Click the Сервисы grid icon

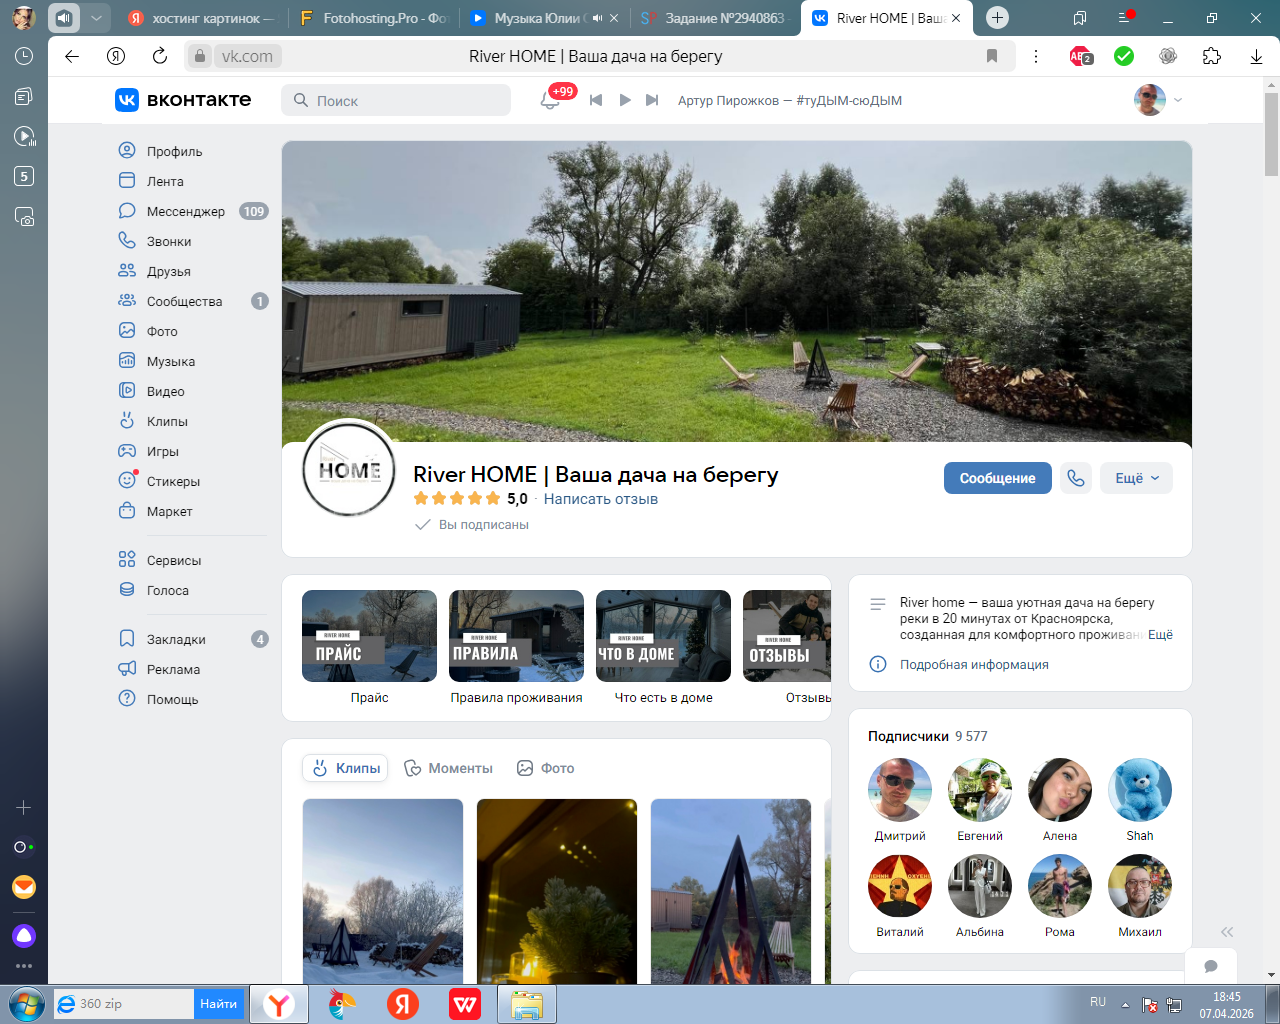127,560
